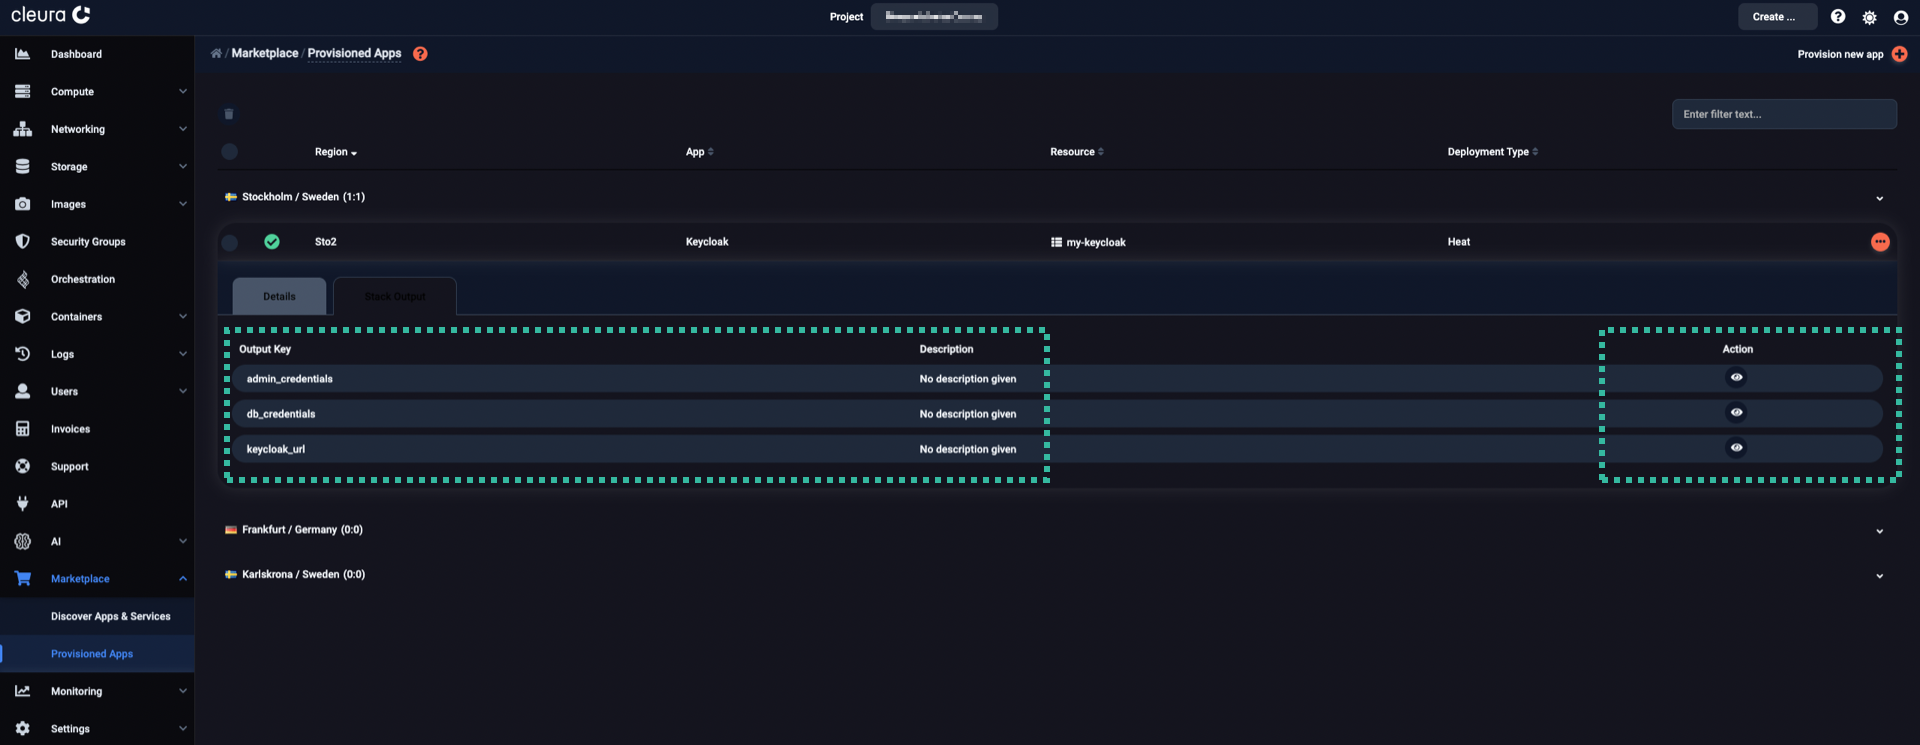Open the Create dropdown button
Image resolution: width=1920 pixels, height=745 pixels.
(1776, 17)
